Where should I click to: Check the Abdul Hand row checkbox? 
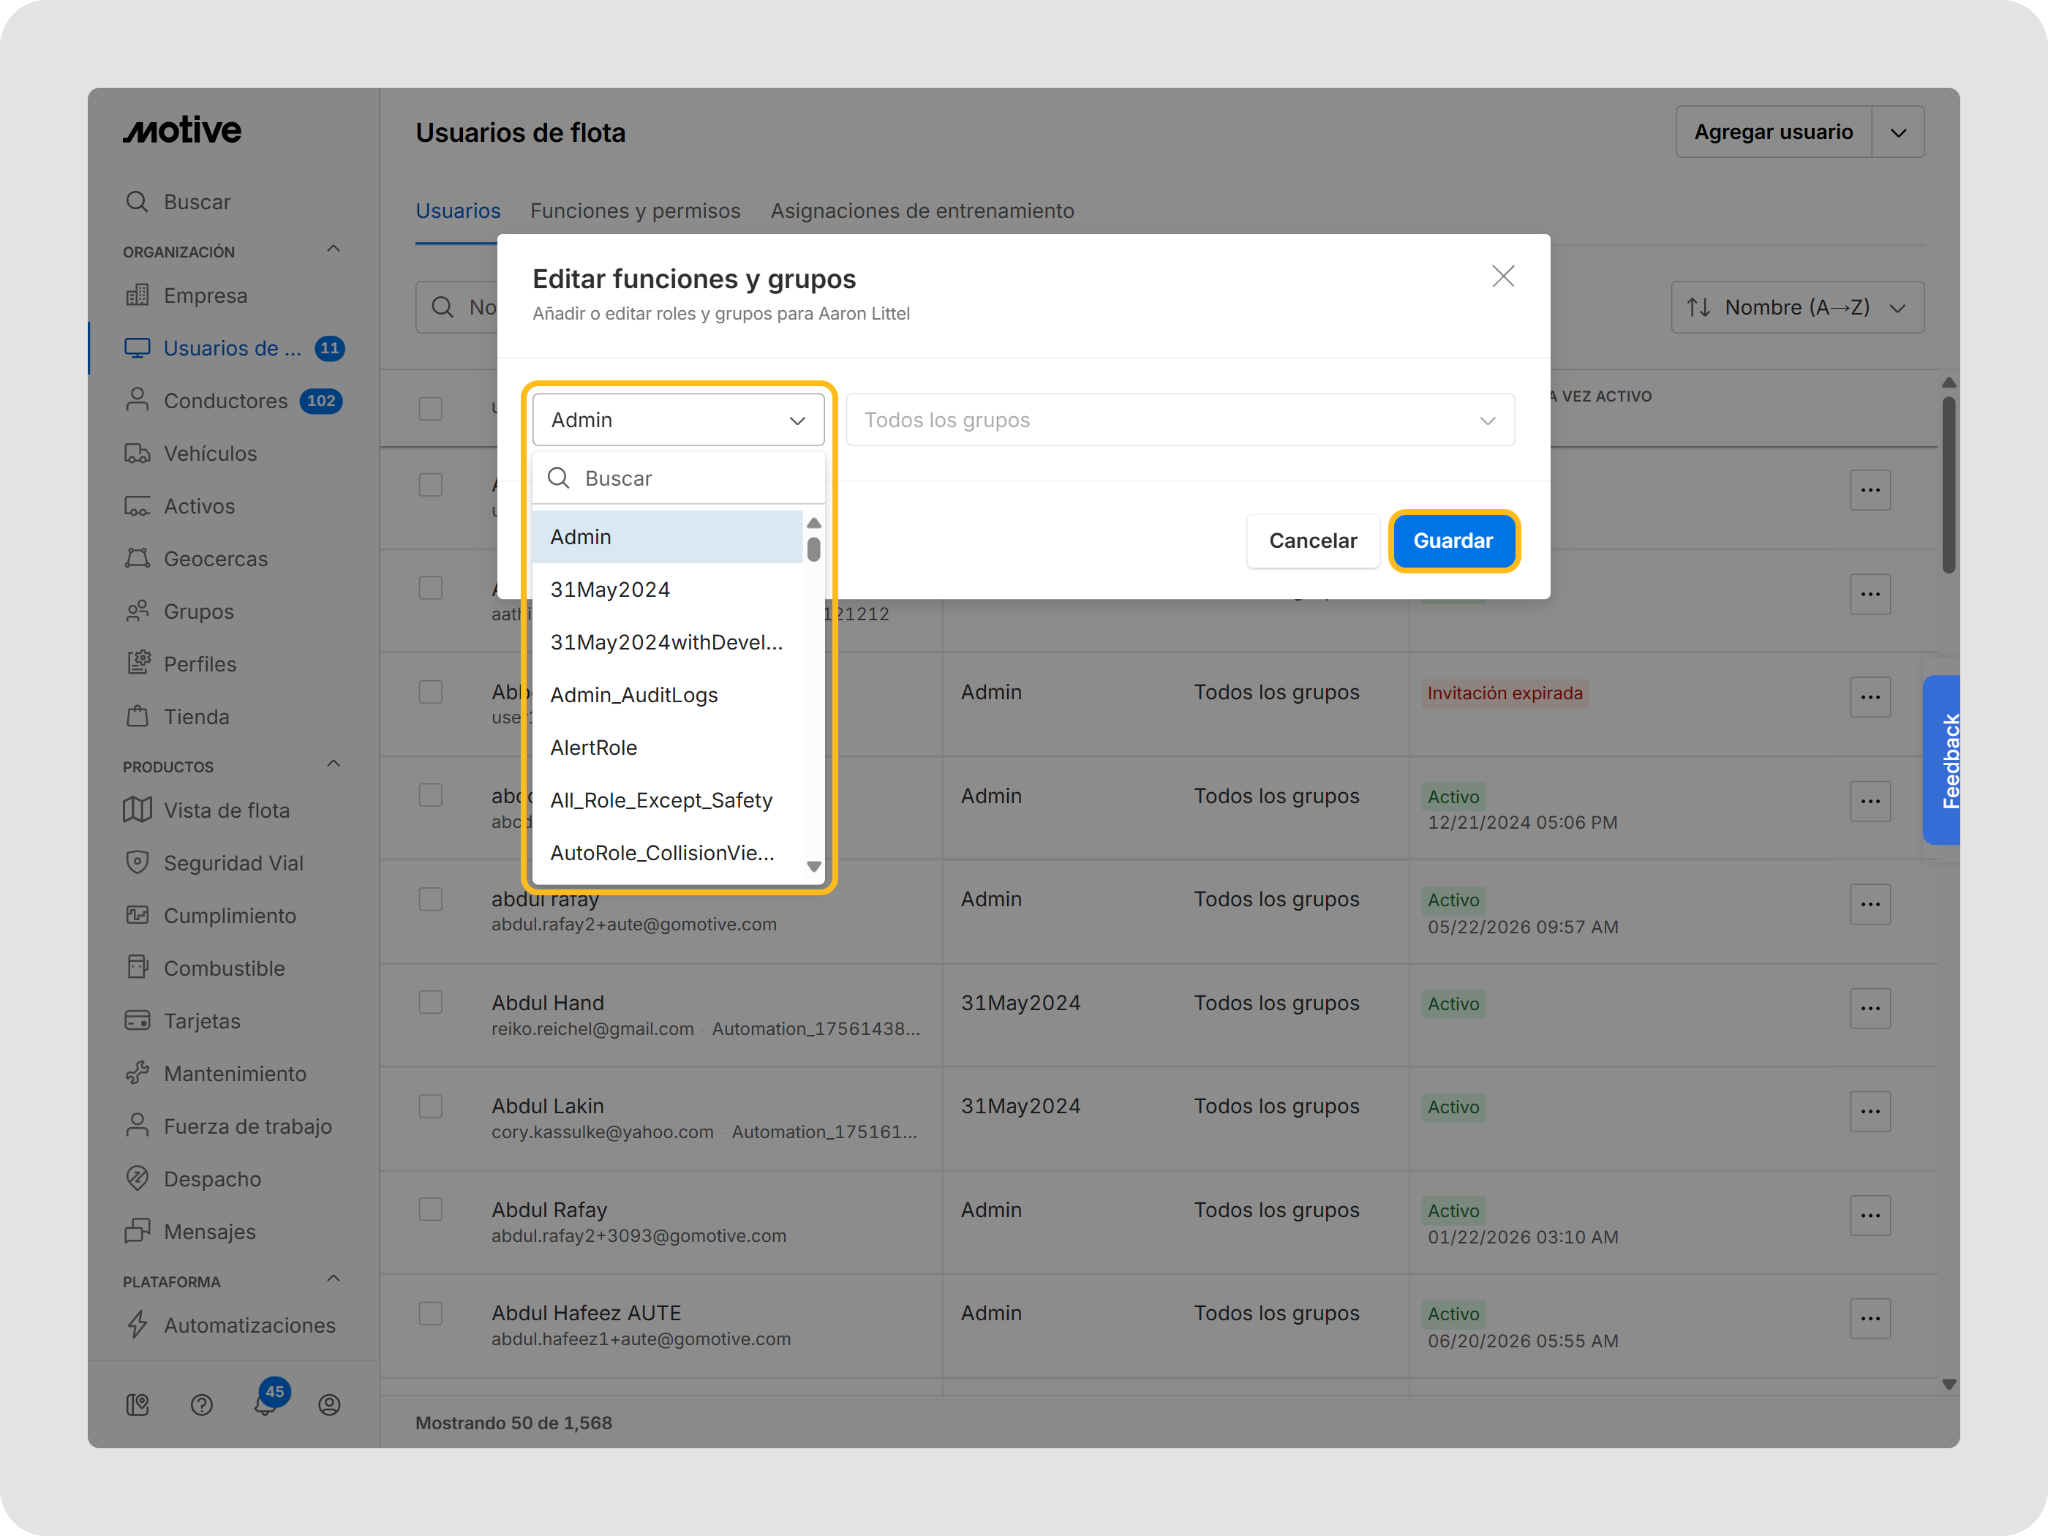(x=431, y=1002)
